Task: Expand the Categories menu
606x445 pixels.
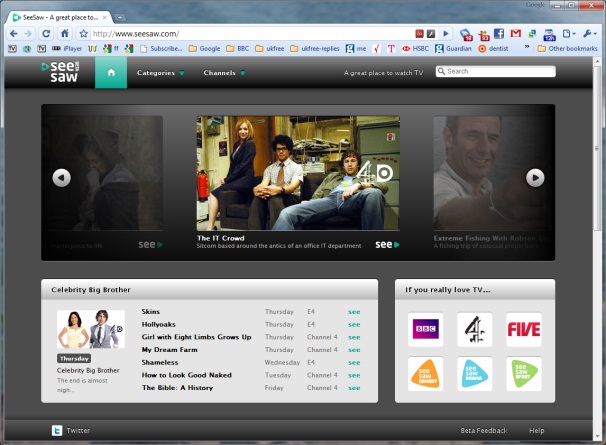Action: (x=160, y=73)
